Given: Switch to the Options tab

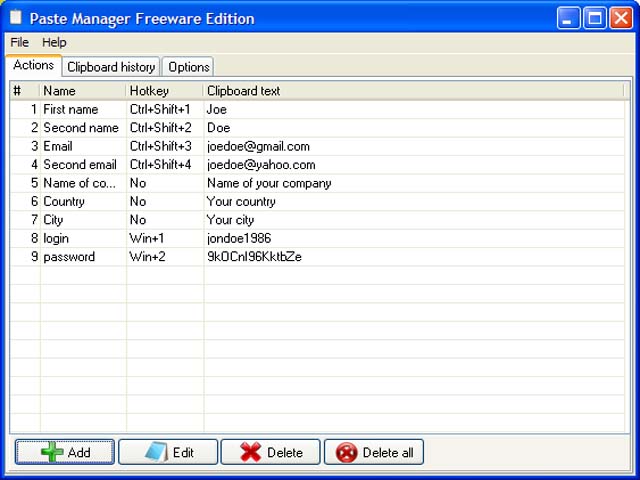Looking at the screenshot, I should (x=189, y=67).
